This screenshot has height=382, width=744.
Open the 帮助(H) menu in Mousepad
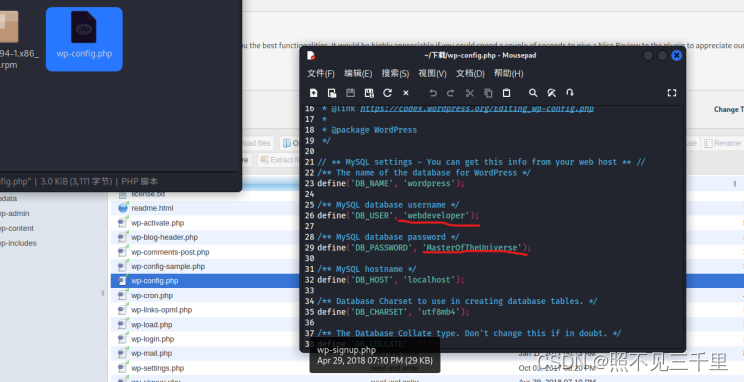(x=509, y=74)
